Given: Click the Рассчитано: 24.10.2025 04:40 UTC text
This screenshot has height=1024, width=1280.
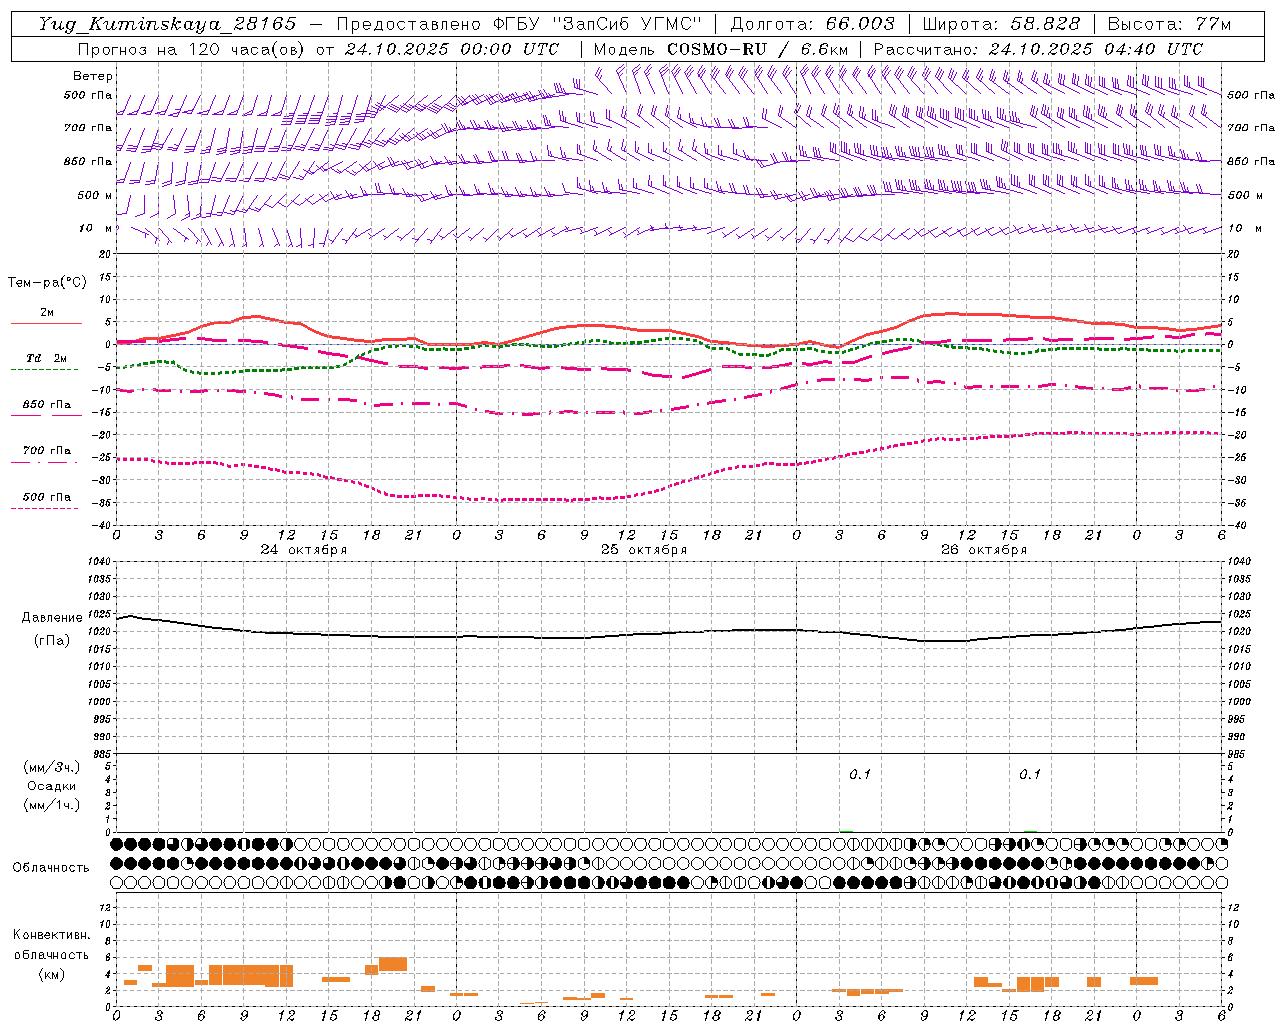Looking at the screenshot, I should point(1038,49).
